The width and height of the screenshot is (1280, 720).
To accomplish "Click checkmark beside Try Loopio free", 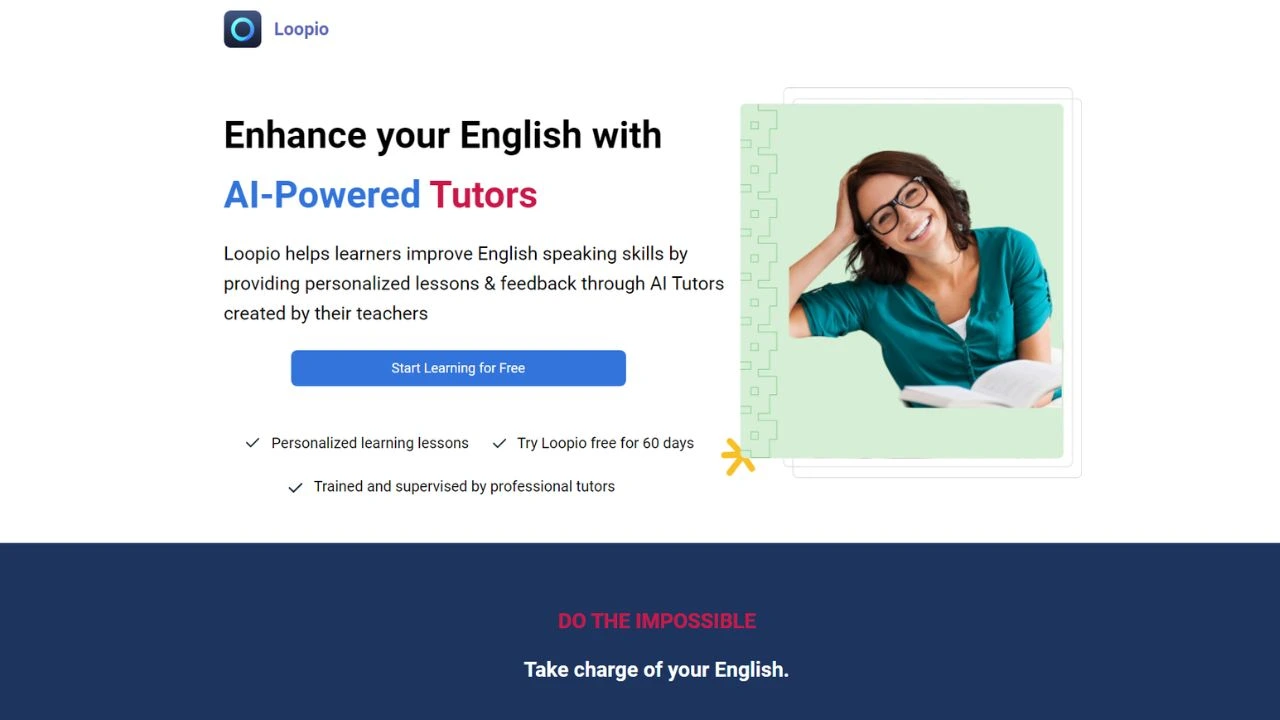I will pyautogui.click(x=499, y=443).
